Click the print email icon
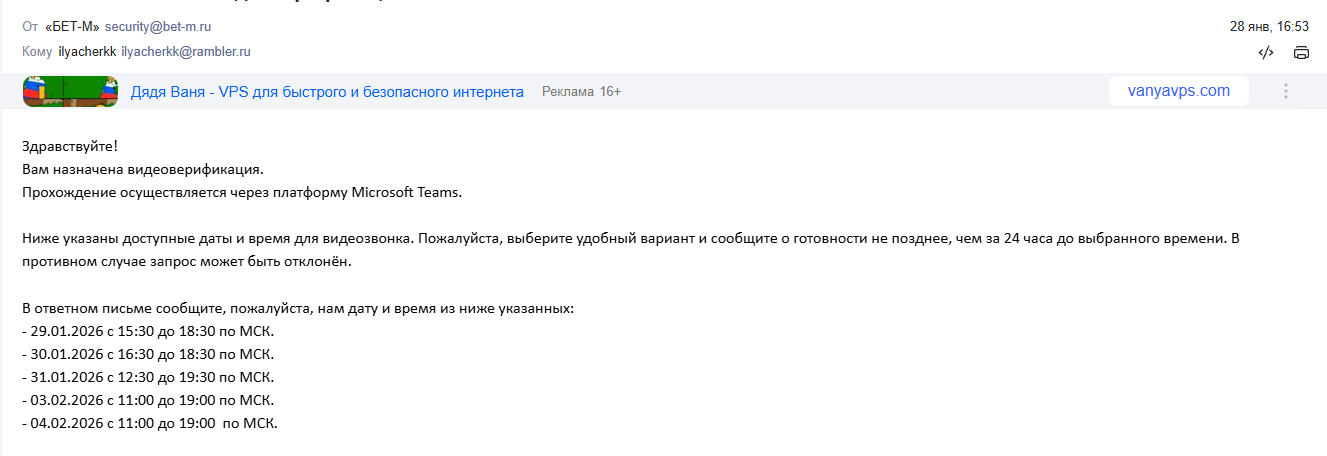Image resolution: width=1327 pixels, height=456 pixels. [1301, 53]
